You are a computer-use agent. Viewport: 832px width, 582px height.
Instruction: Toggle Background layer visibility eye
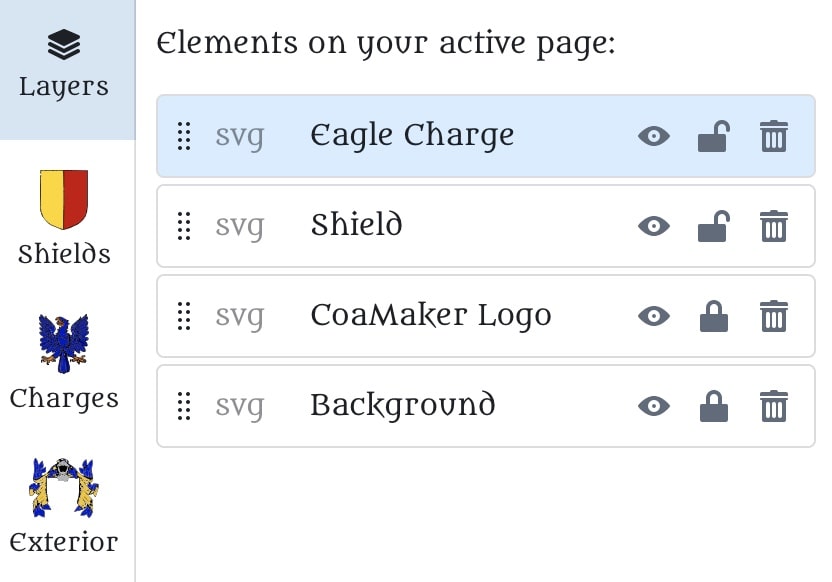654,406
